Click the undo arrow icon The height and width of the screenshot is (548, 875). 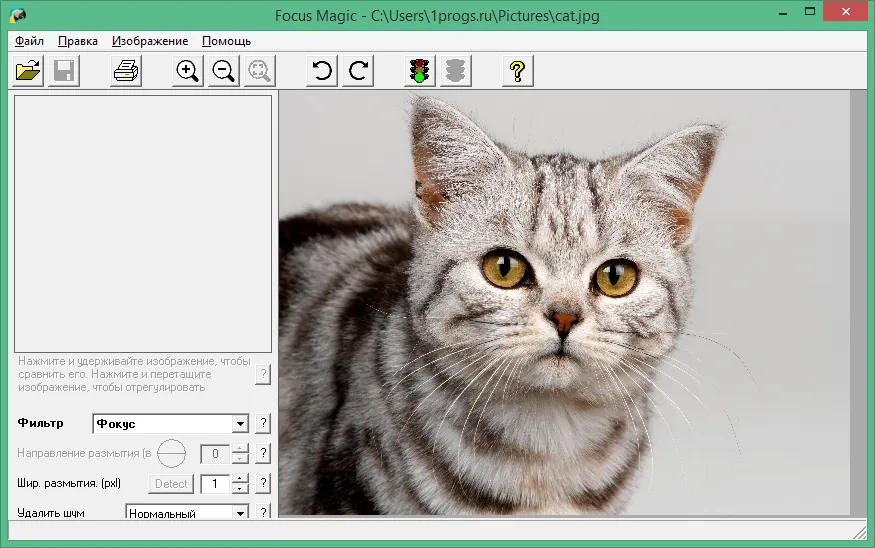pyautogui.click(x=322, y=71)
